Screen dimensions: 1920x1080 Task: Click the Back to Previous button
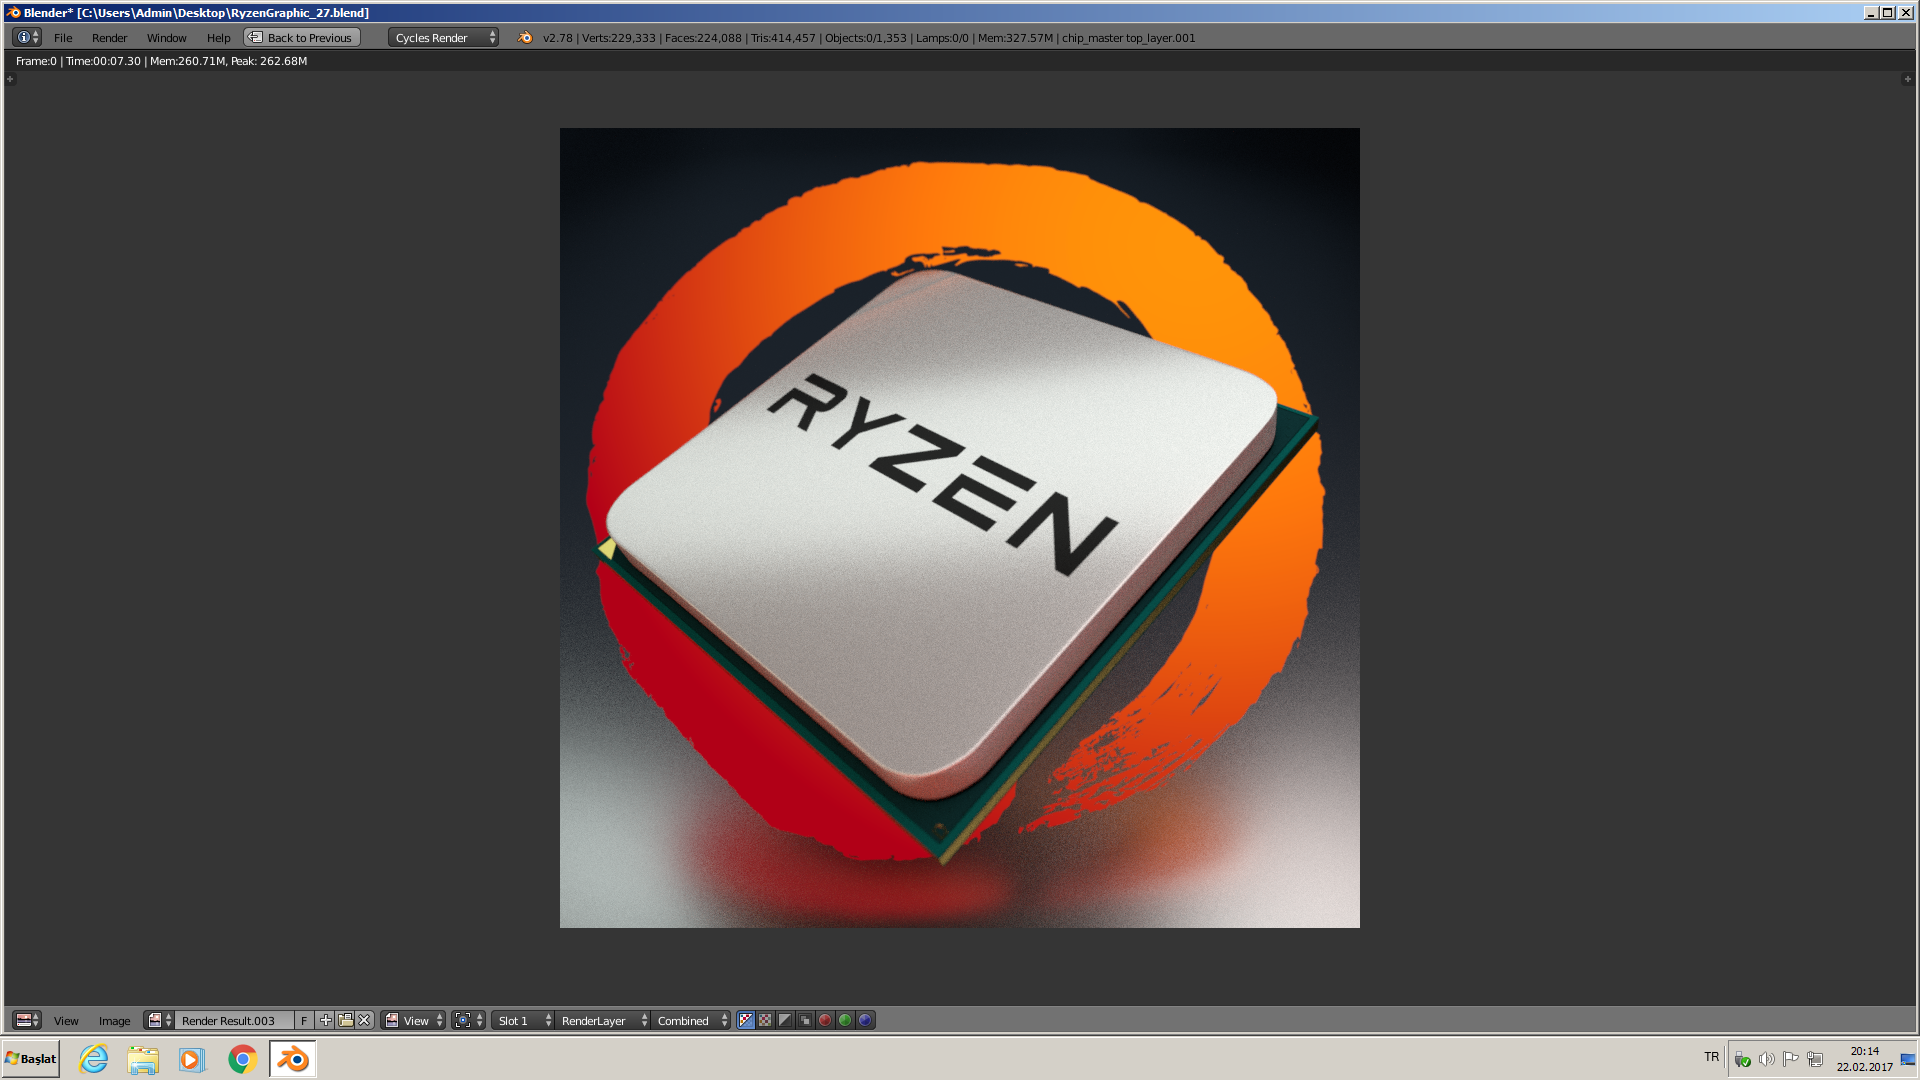(x=302, y=38)
